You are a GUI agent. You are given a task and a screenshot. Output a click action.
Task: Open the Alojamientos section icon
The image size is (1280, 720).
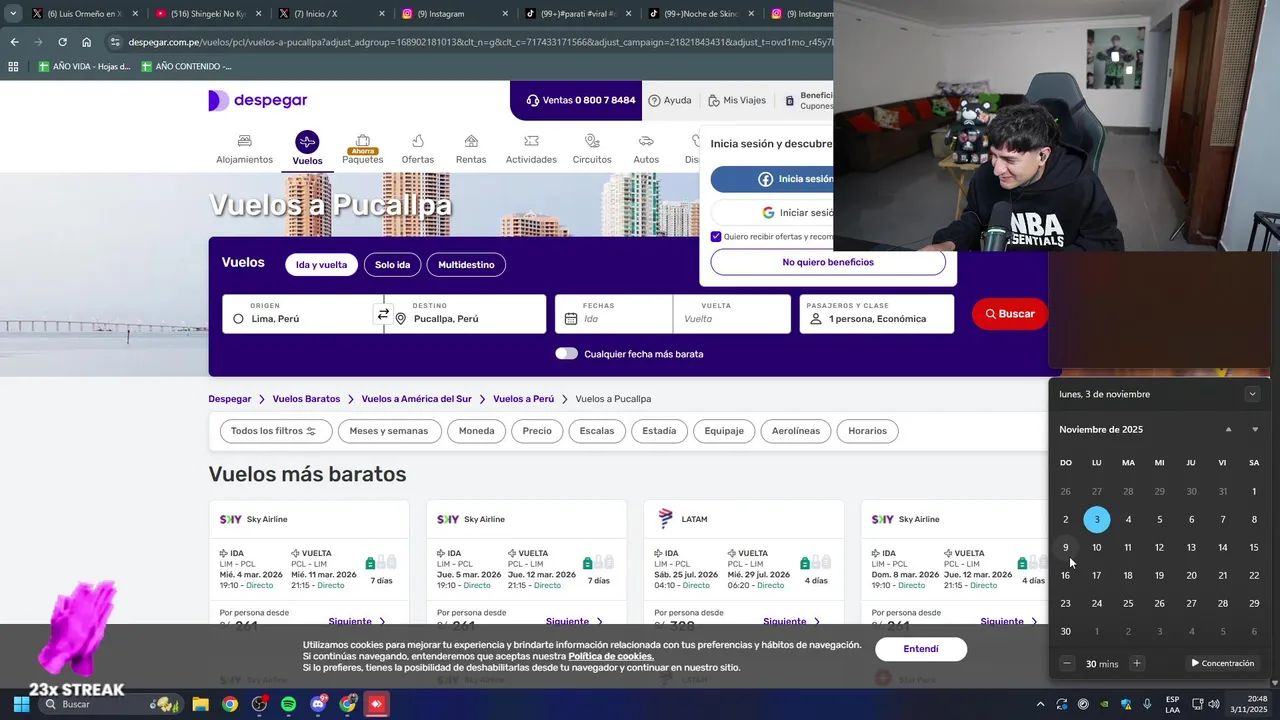coord(244,141)
